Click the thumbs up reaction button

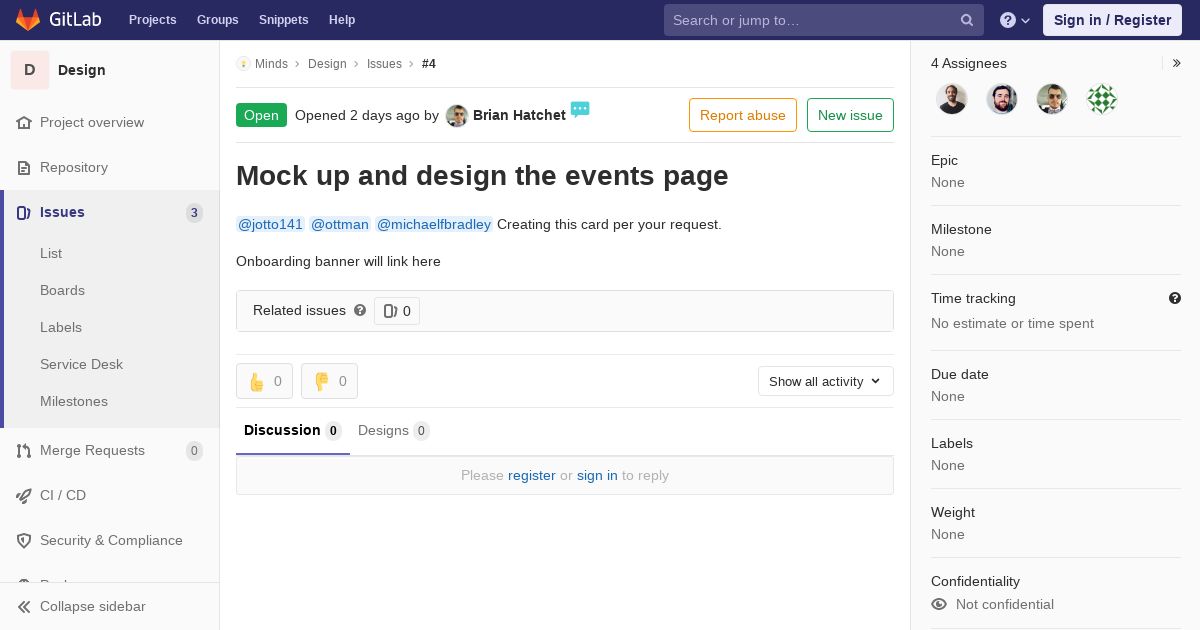264,381
